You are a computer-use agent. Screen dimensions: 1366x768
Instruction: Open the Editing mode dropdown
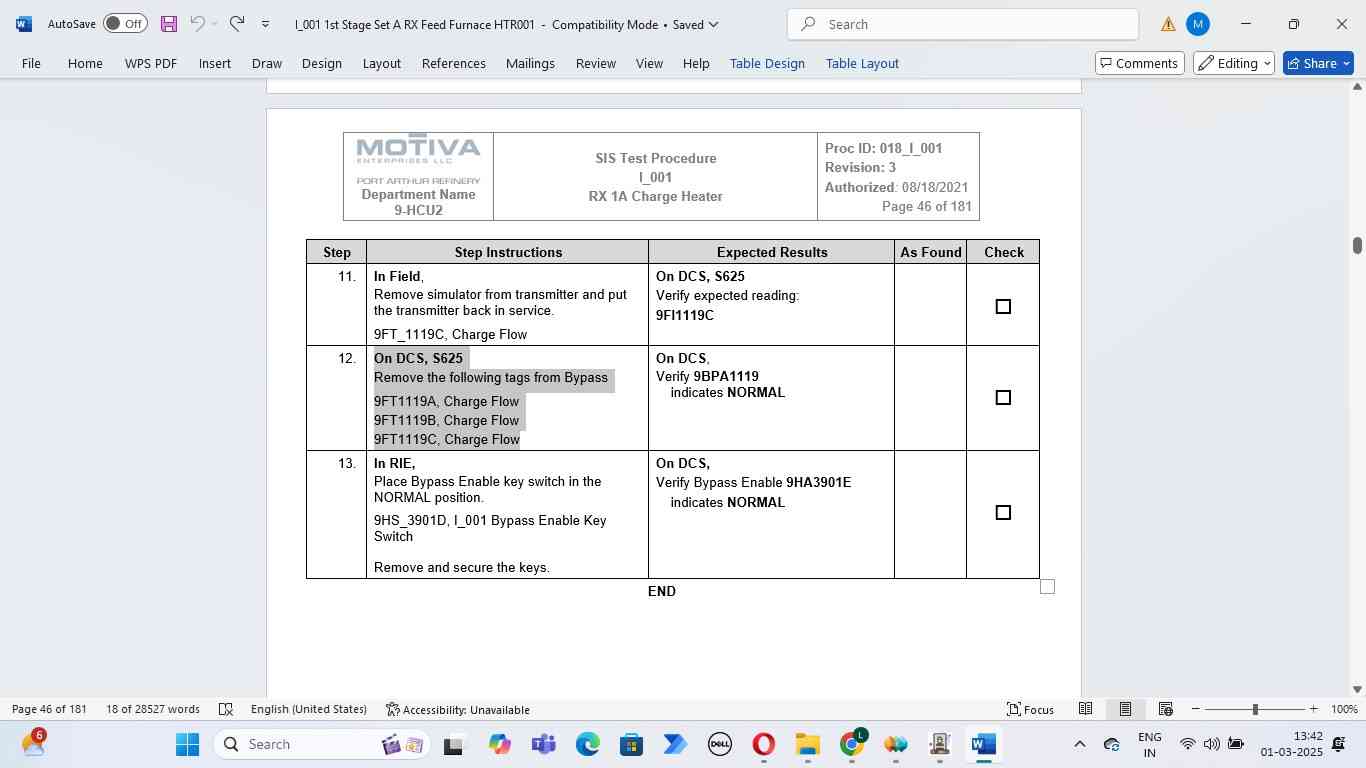(1234, 63)
